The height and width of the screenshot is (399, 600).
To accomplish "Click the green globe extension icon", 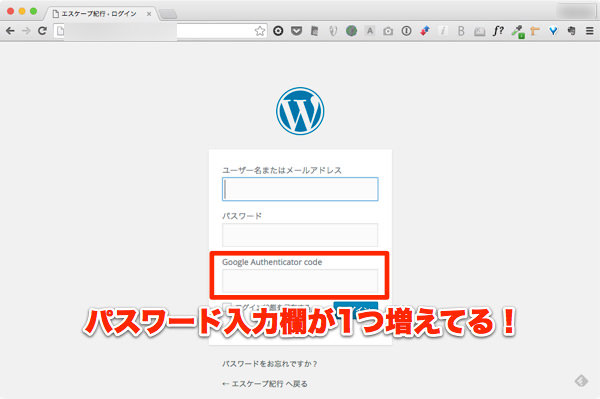I will tap(351, 31).
